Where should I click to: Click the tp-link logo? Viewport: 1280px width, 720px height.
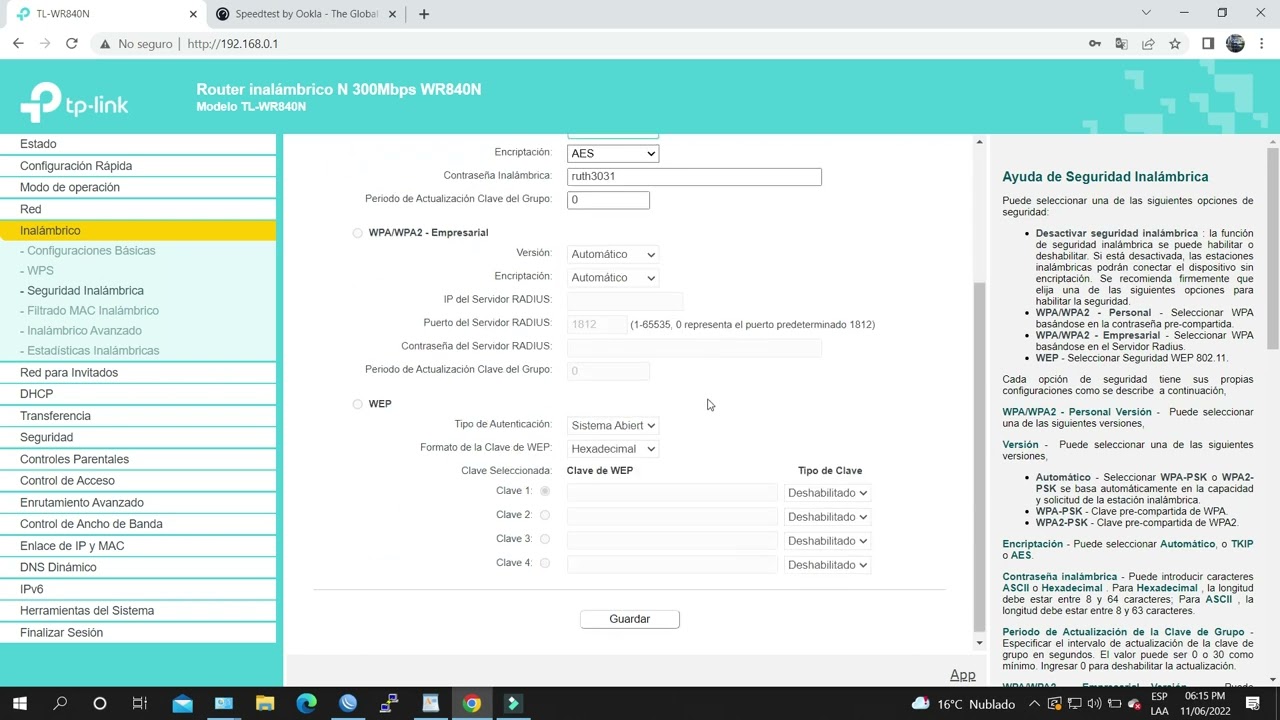pyautogui.click(x=74, y=102)
